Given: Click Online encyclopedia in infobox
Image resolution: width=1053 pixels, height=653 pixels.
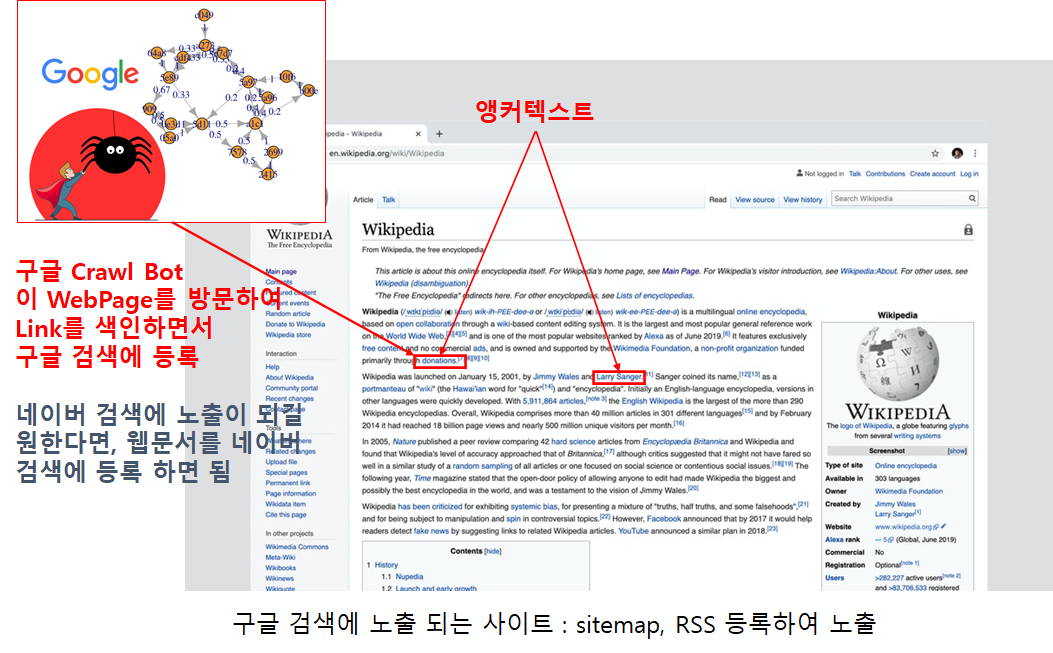Looking at the screenshot, I should (x=905, y=466).
